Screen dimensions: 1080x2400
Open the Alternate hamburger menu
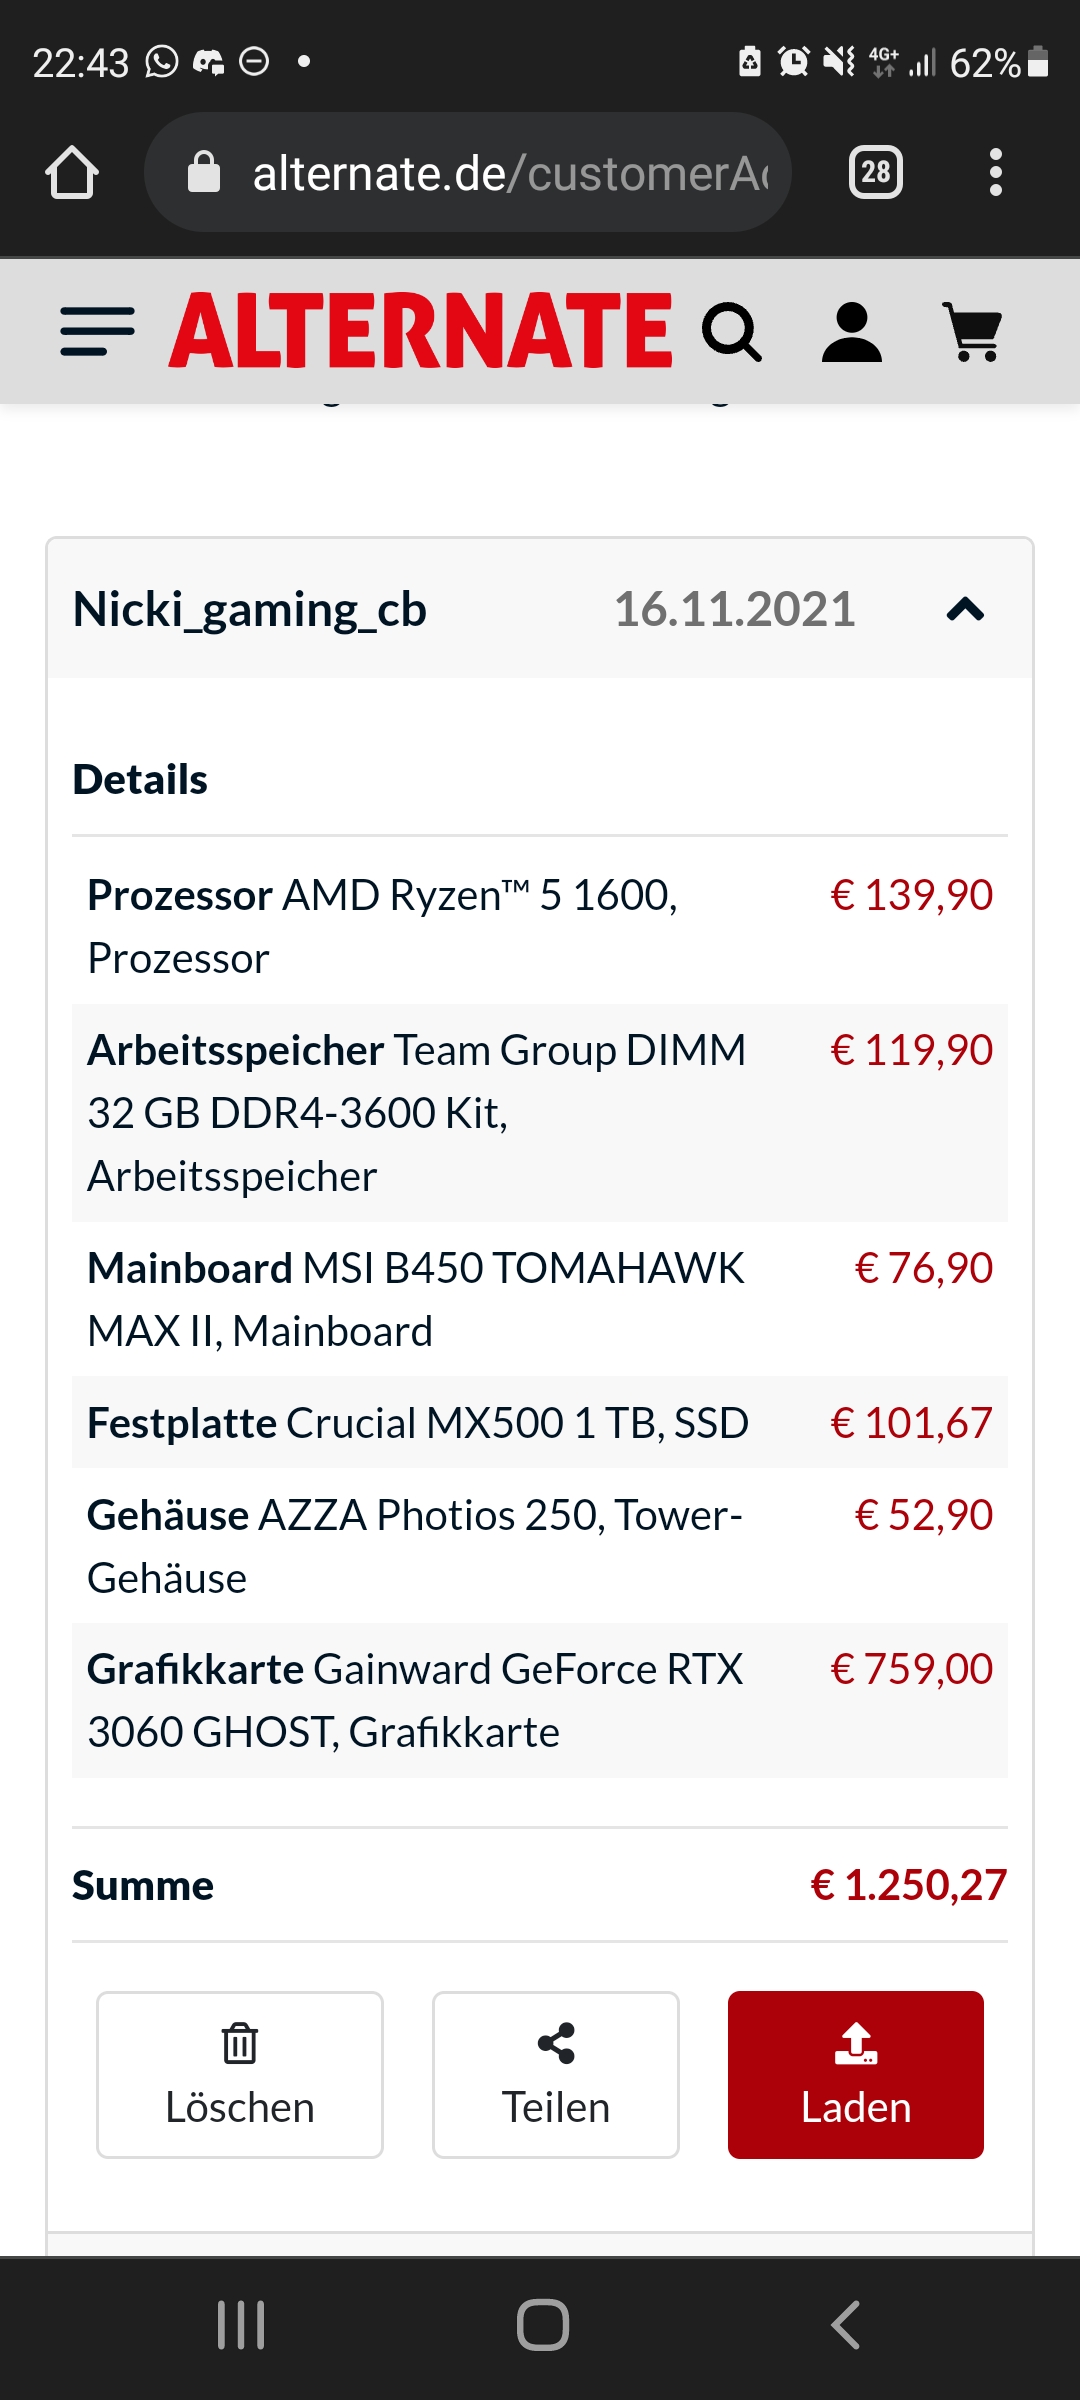pyautogui.click(x=97, y=332)
